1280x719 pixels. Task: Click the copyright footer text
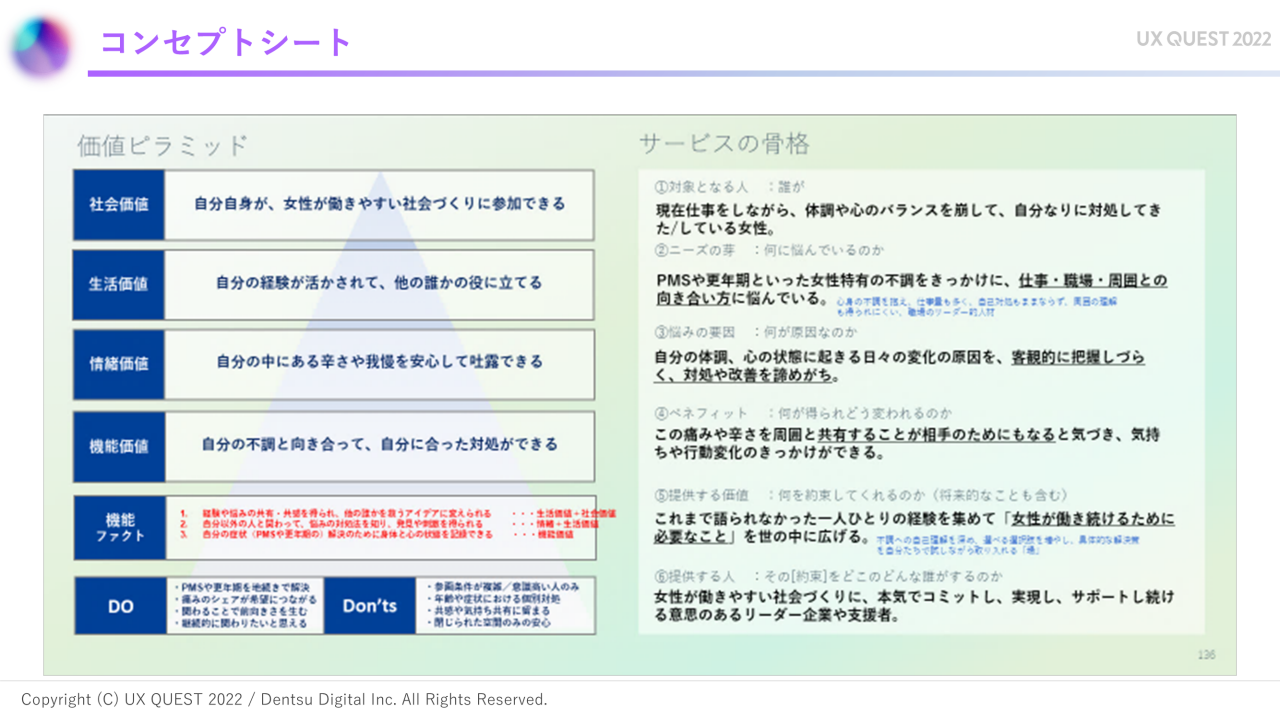(284, 700)
